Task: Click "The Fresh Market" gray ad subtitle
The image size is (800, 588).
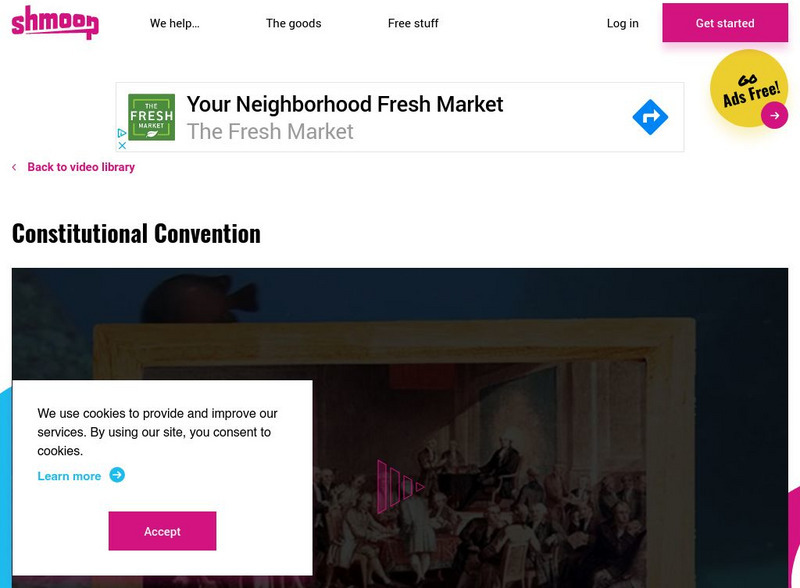Action: pos(270,131)
